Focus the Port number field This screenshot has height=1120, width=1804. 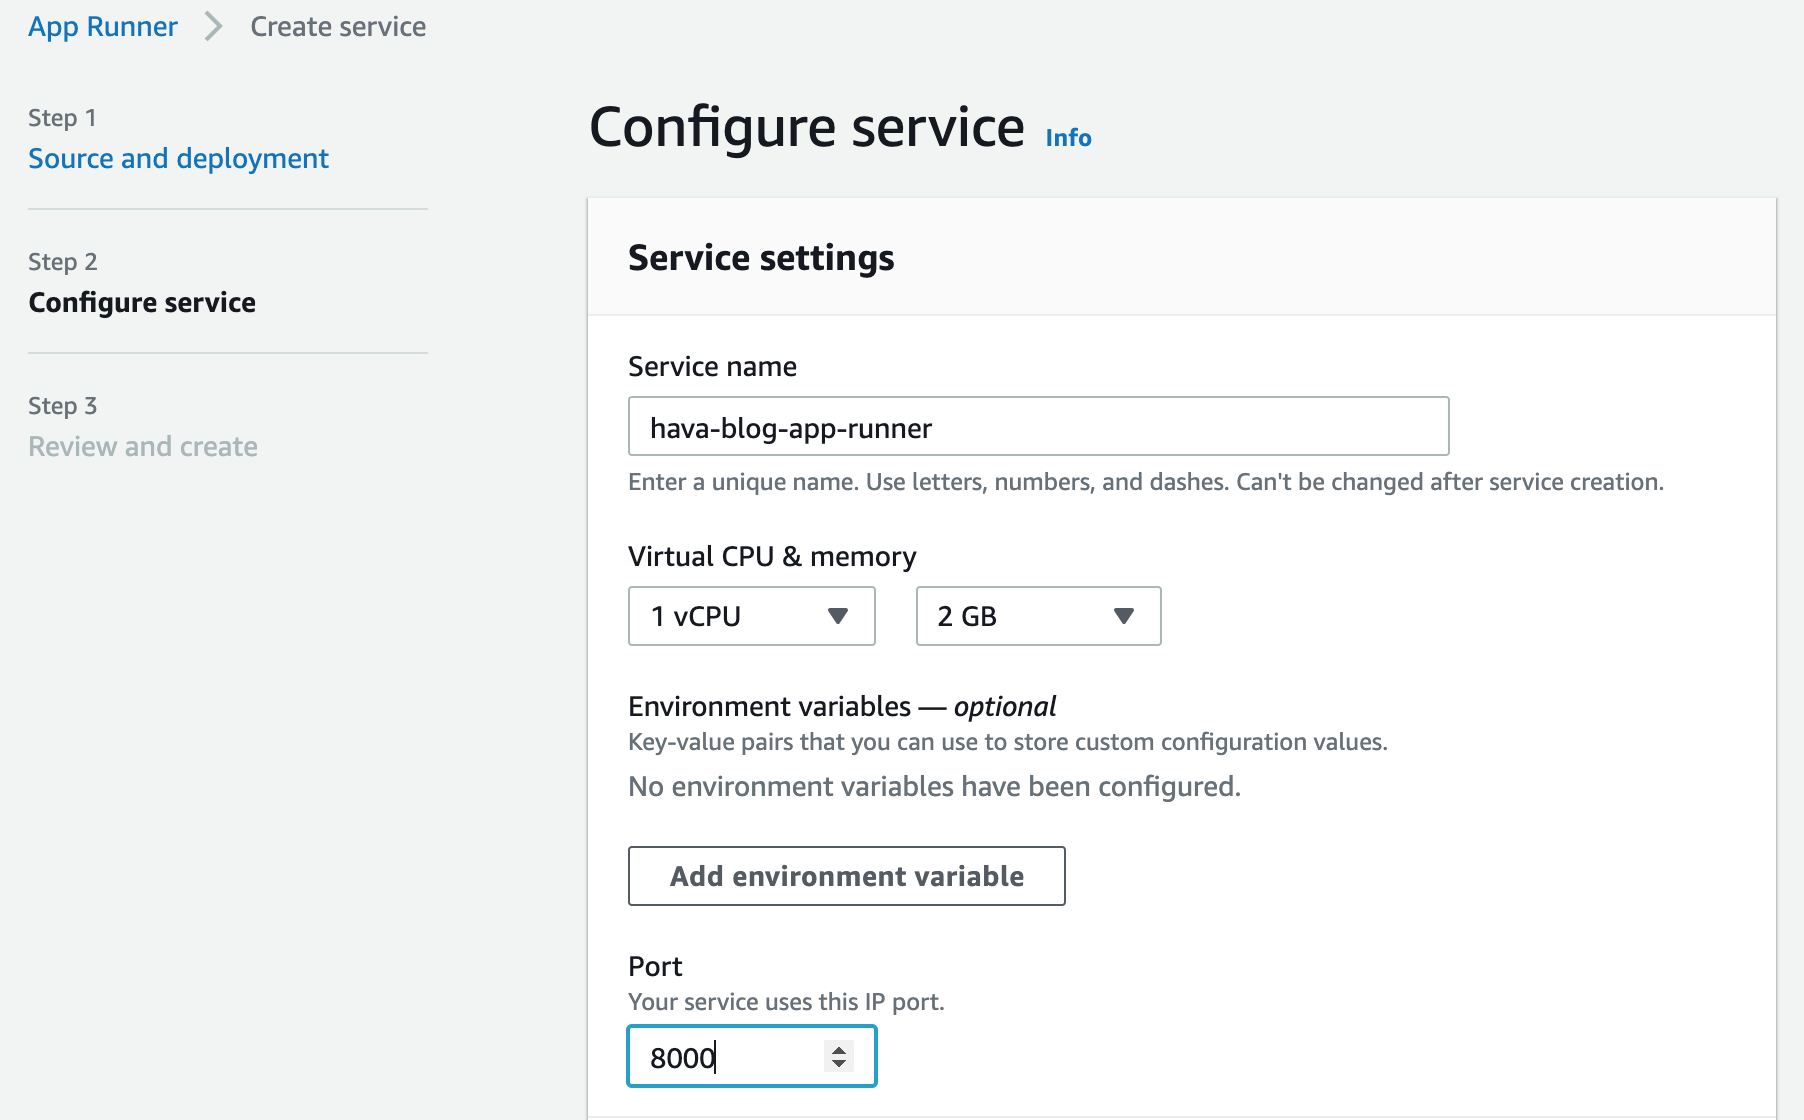click(x=752, y=1057)
